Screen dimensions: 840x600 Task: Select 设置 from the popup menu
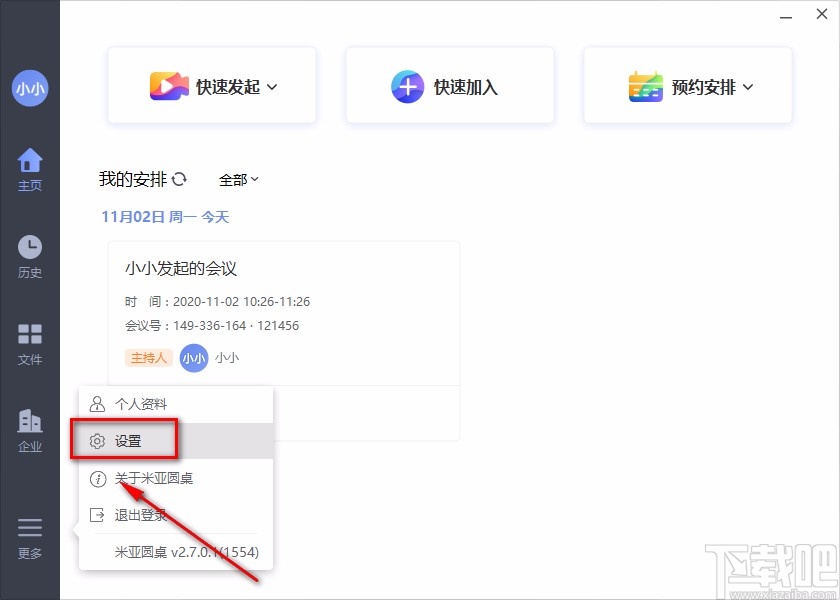coord(130,440)
